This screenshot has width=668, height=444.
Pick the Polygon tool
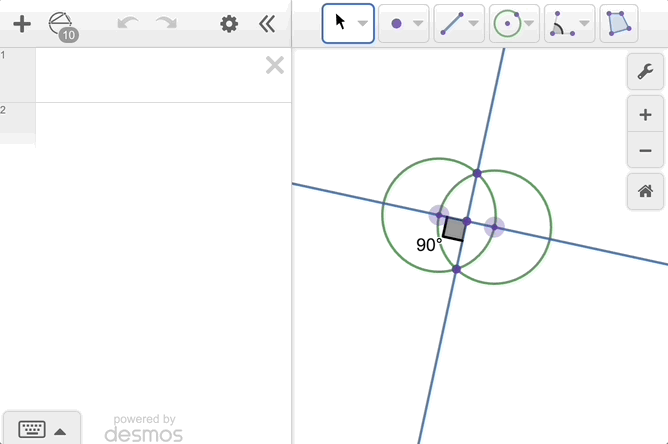point(619,23)
